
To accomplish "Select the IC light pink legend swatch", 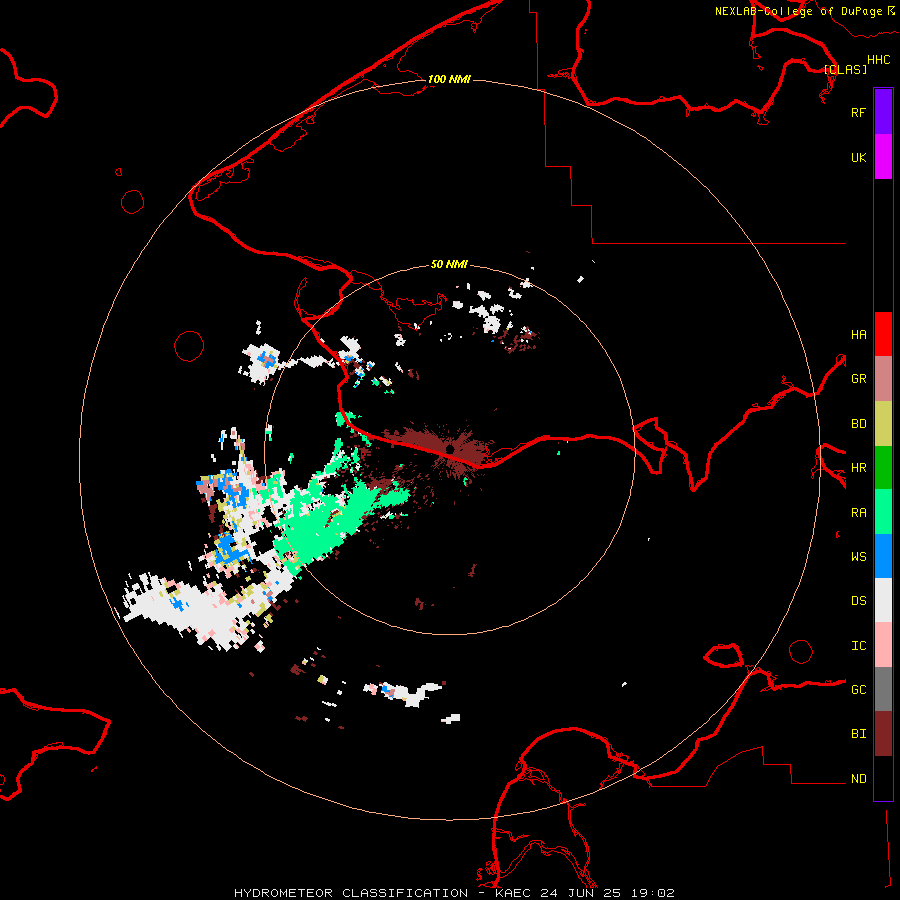I will (x=883, y=645).
